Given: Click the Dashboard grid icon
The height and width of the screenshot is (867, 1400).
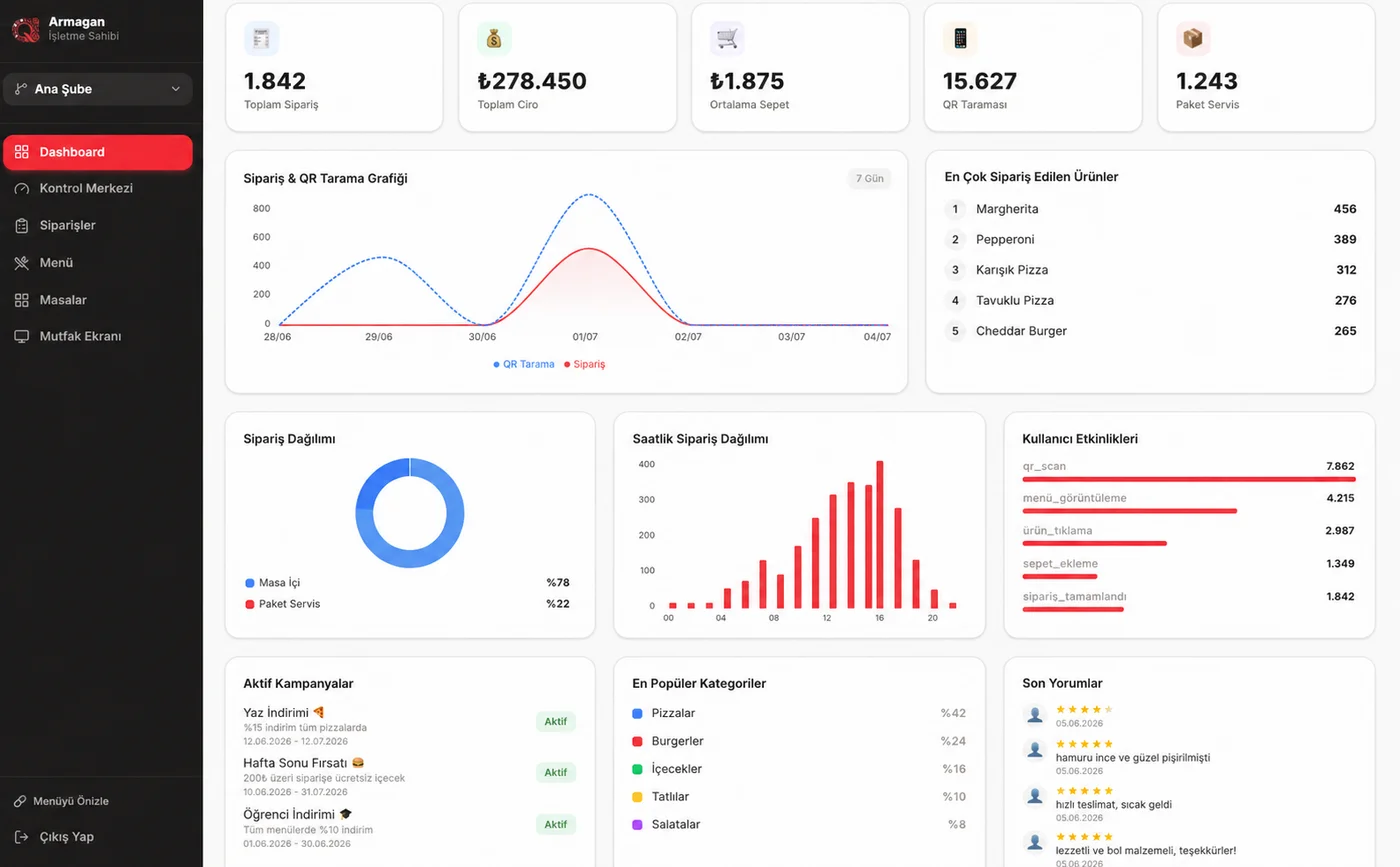Looking at the screenshot, I should point(22,152).
